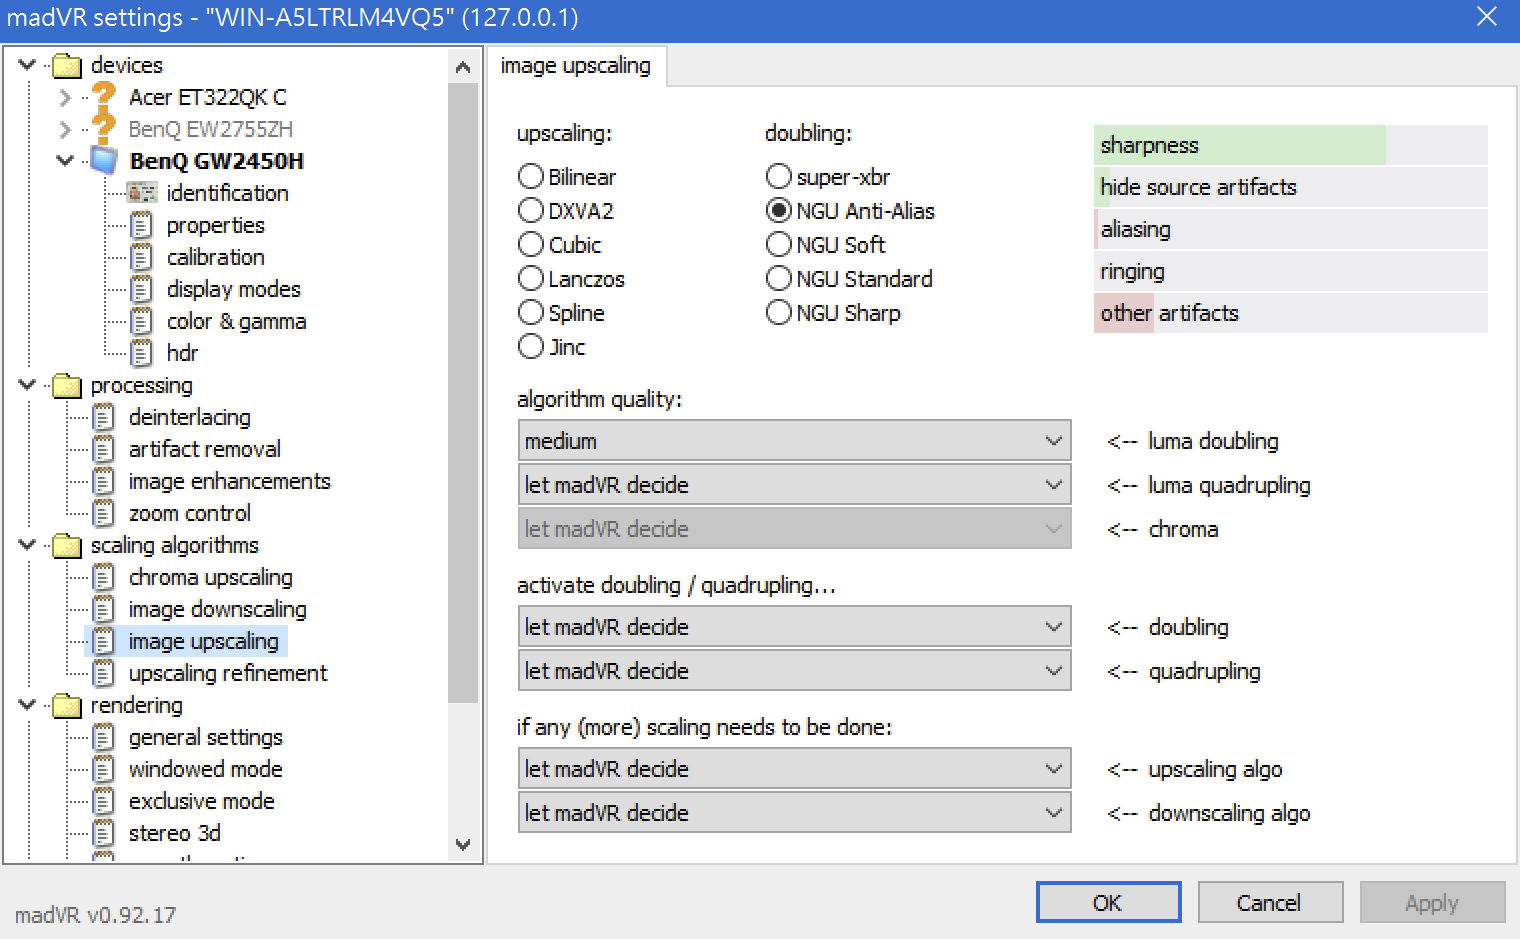Collapse the devices tree node
This screenshot has width=1520, height=939.
click(x=27, y=65)
